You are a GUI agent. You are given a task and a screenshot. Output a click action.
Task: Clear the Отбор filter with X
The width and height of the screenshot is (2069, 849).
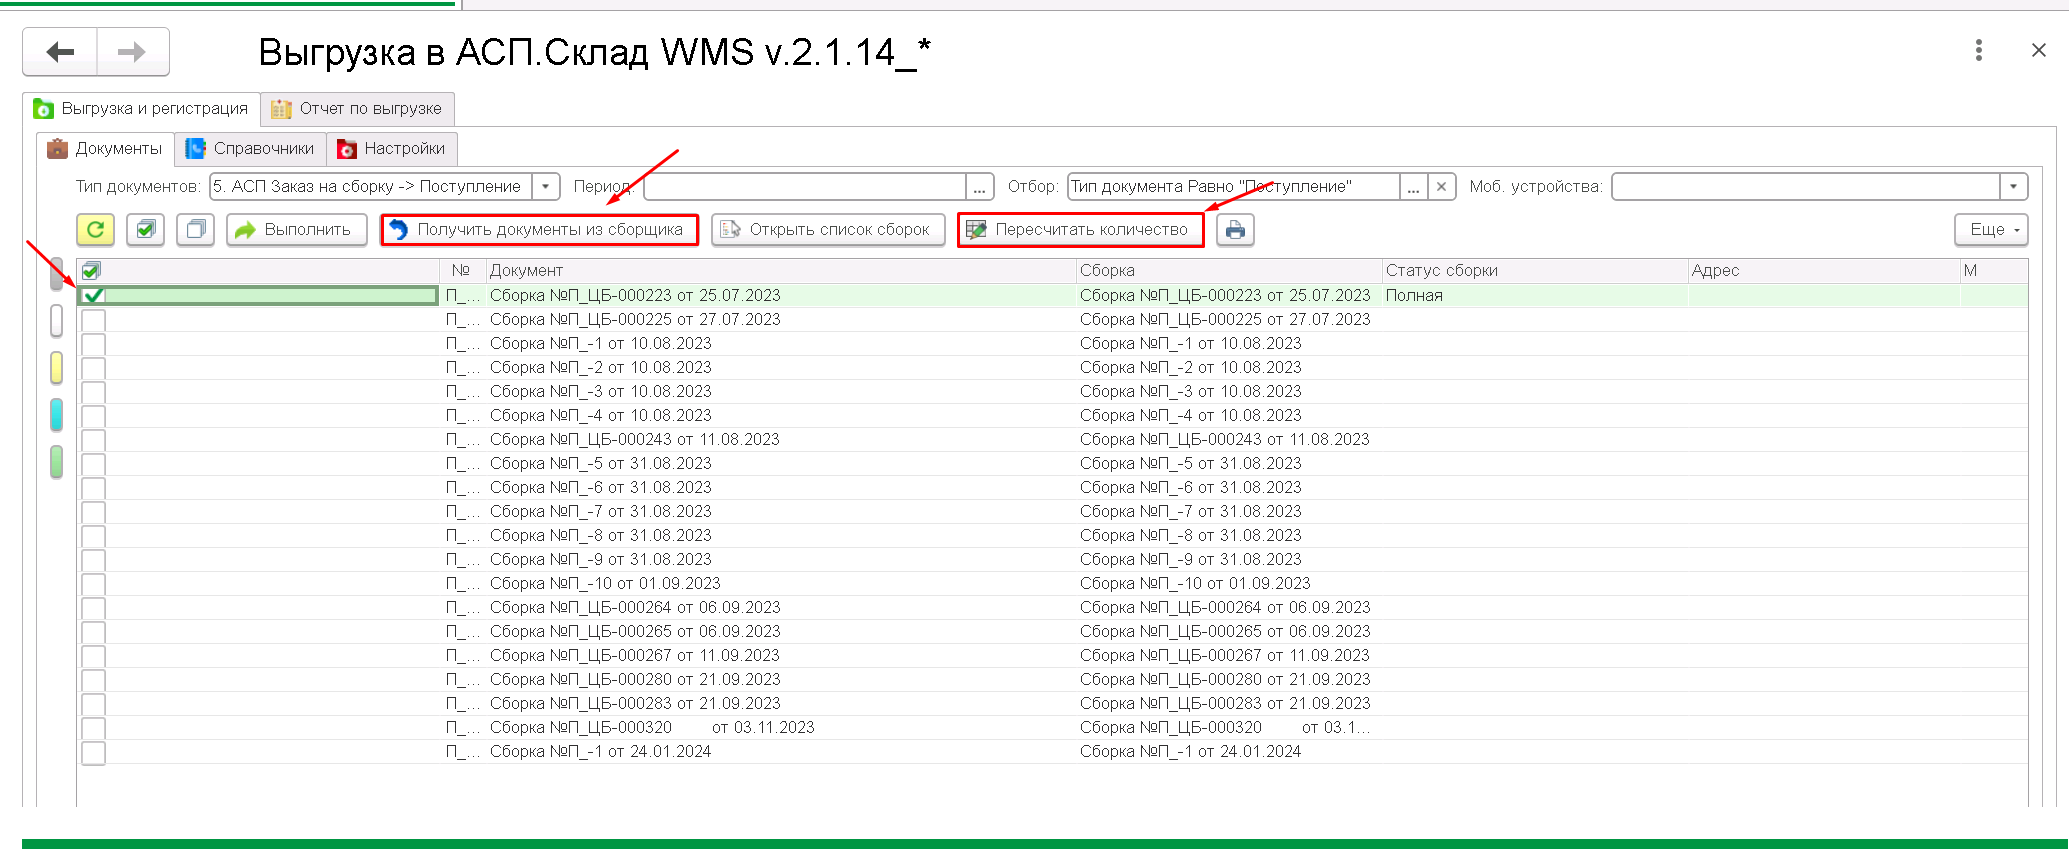(1441, 186)
